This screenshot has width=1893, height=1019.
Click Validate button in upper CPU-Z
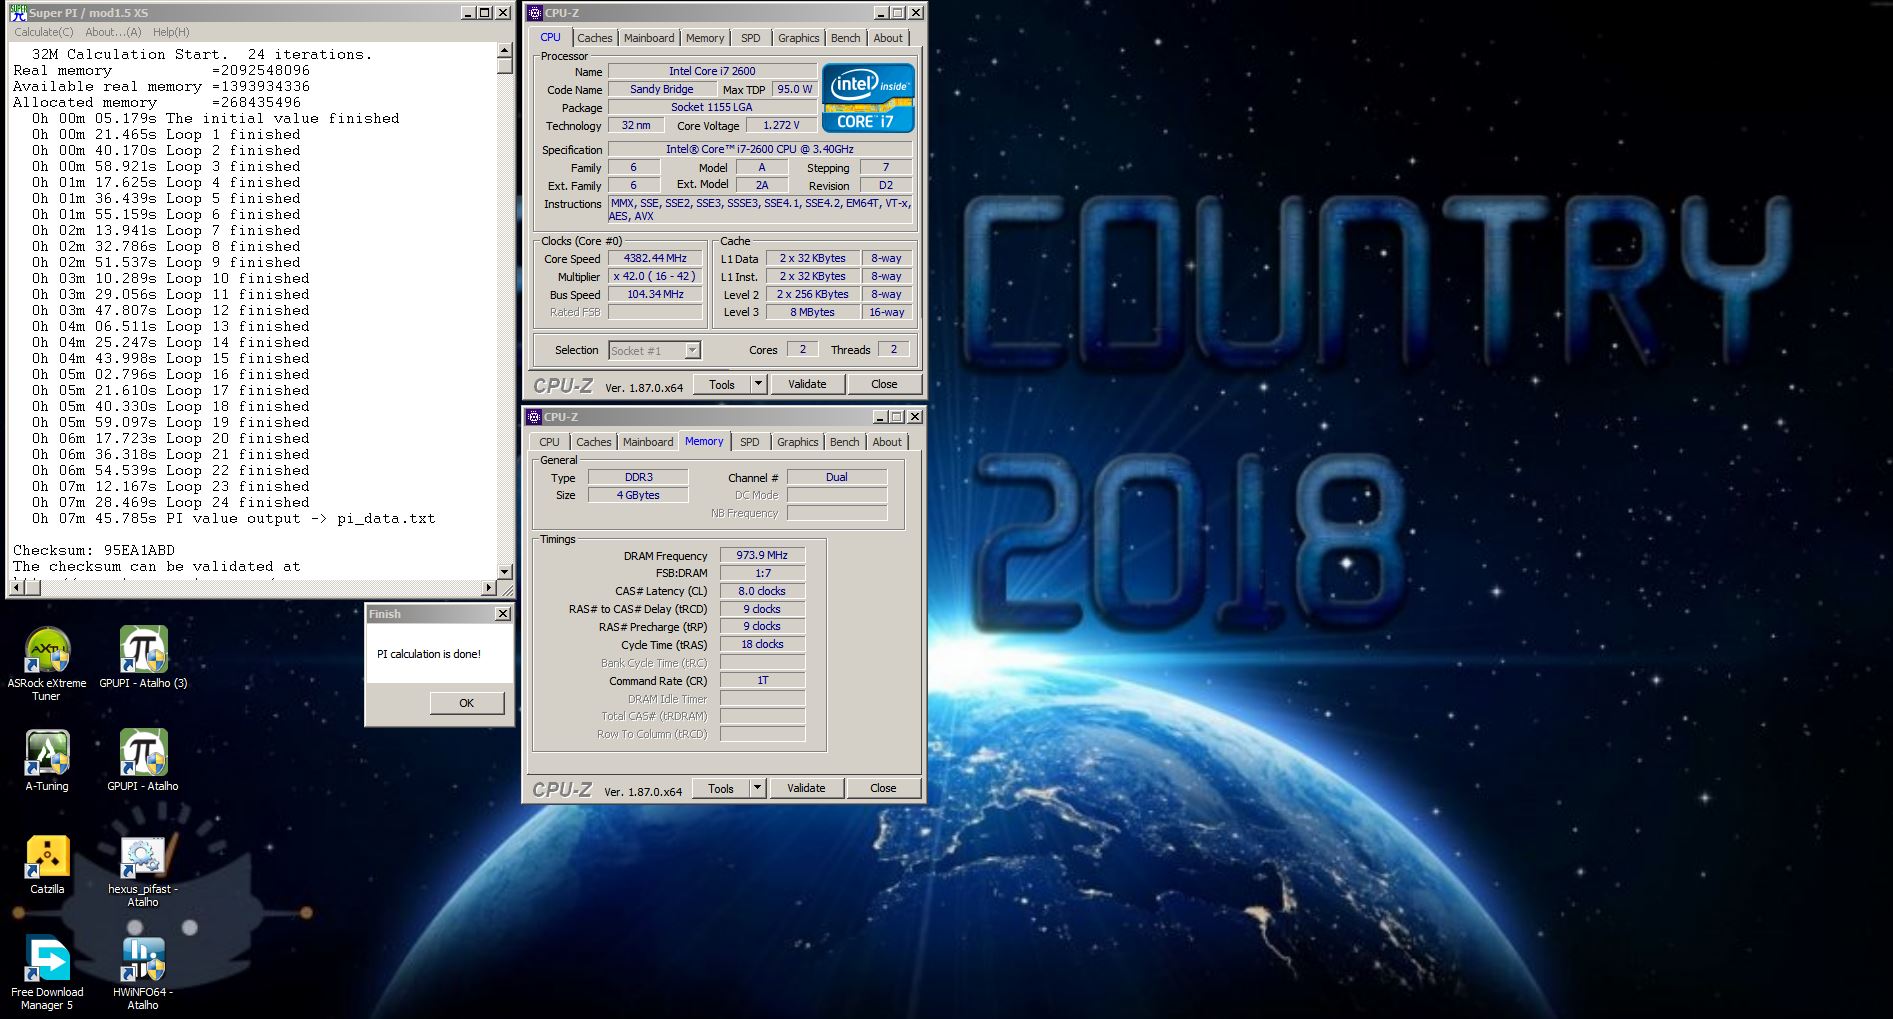807,384
